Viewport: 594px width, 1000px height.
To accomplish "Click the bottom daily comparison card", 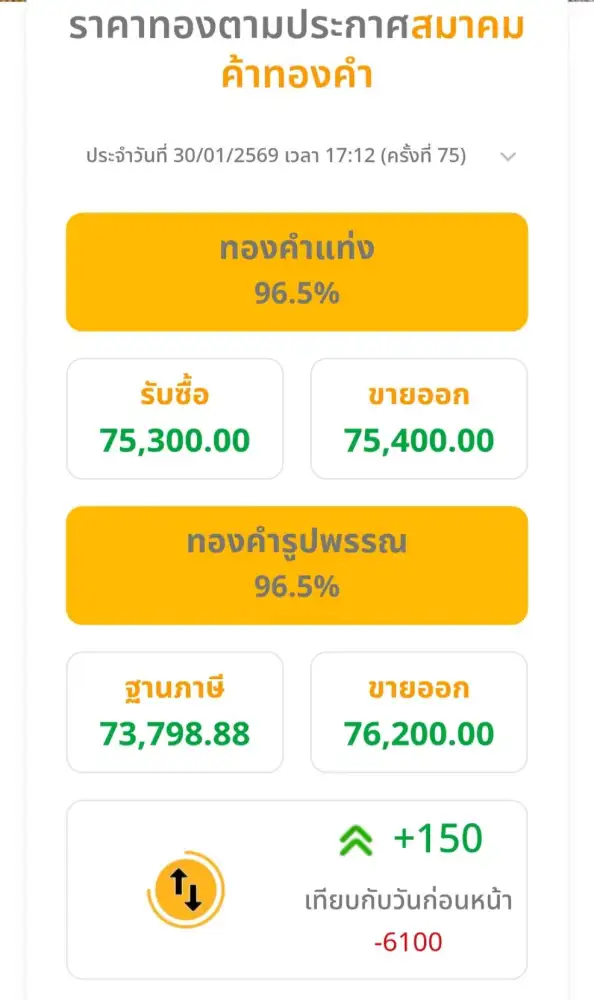I will [297, 891].
